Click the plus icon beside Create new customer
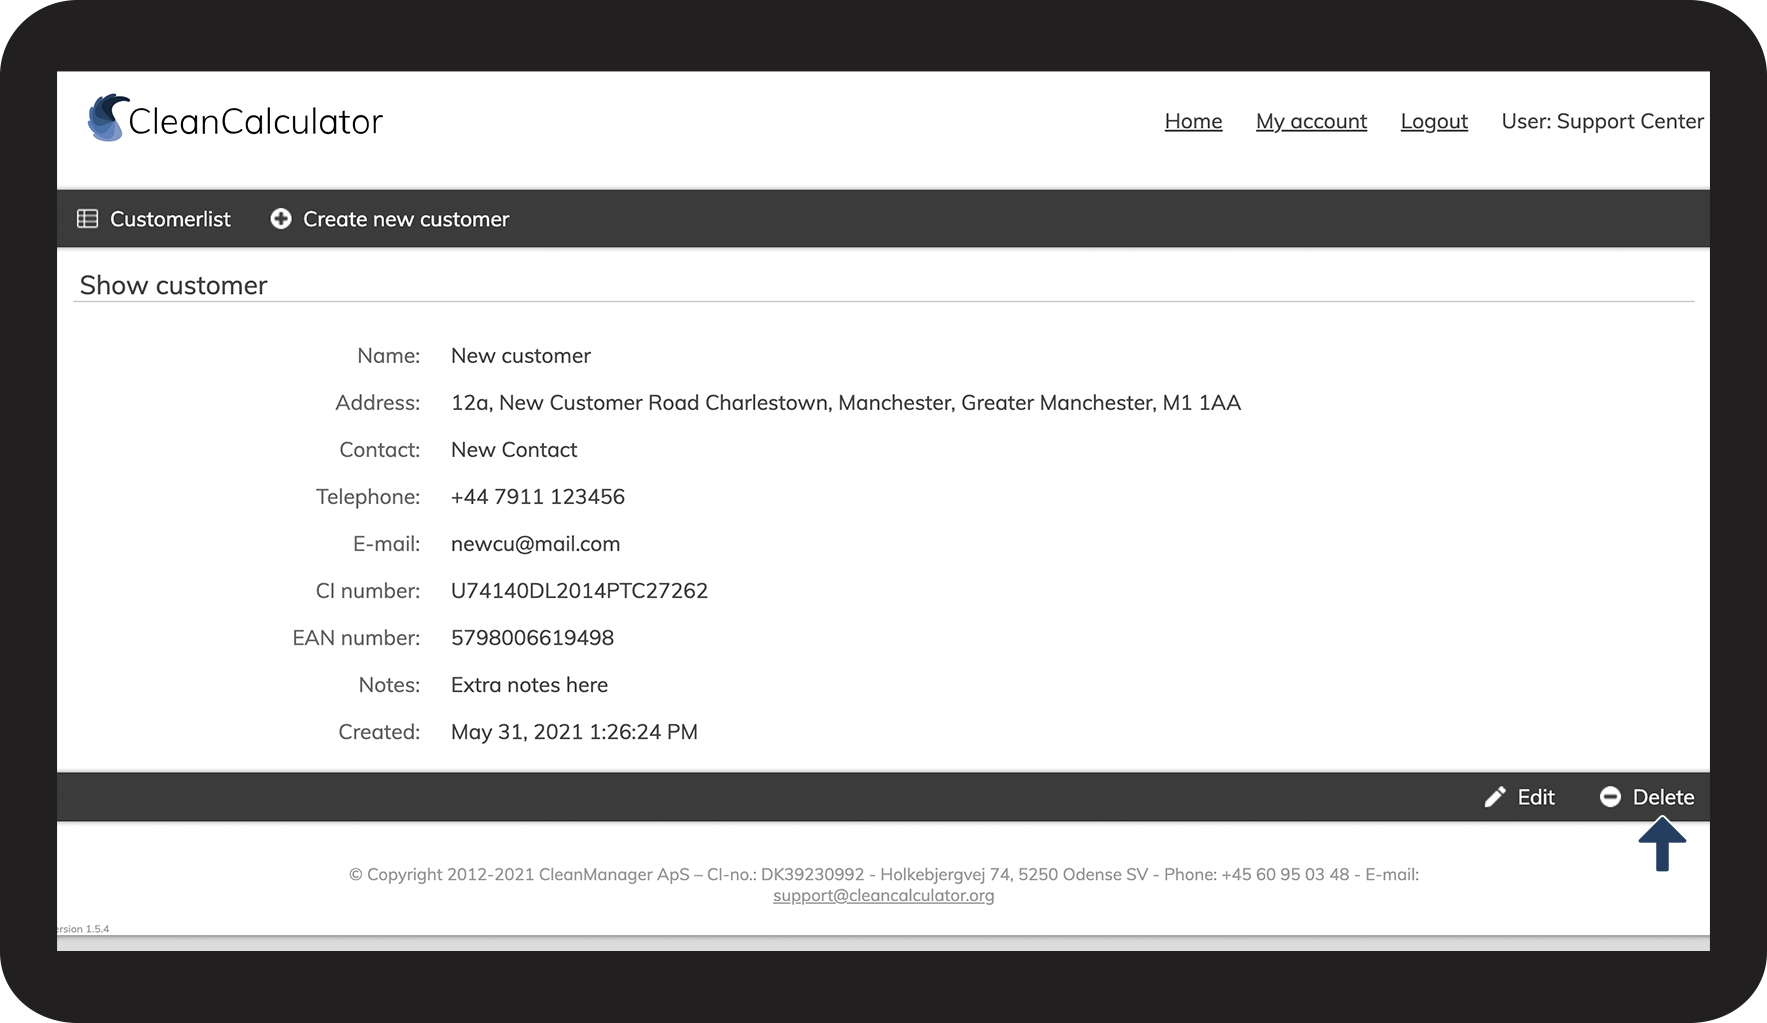Viewport: 1767px width, 1023px height. click(281, 219)
